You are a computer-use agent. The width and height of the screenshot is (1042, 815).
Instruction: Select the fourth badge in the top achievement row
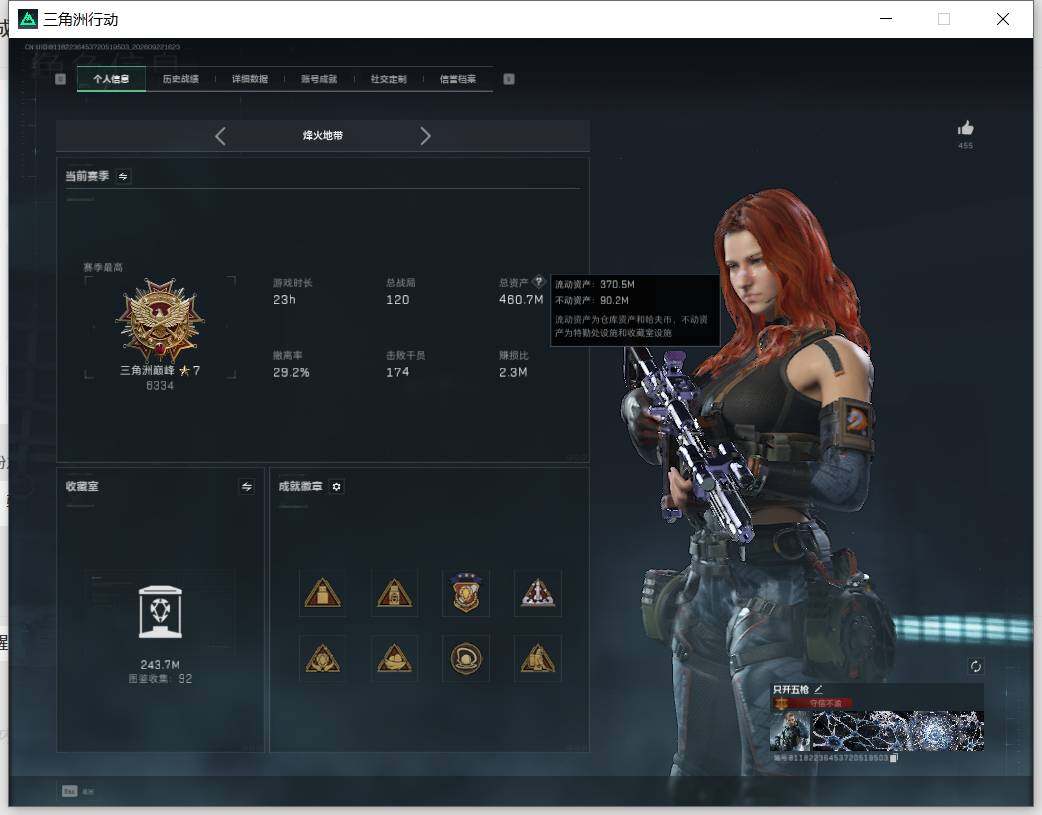(x=538, y=593)
